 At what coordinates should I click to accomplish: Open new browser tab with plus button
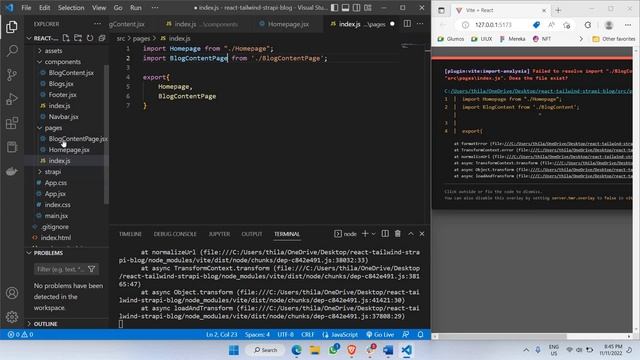coord(558,10)
